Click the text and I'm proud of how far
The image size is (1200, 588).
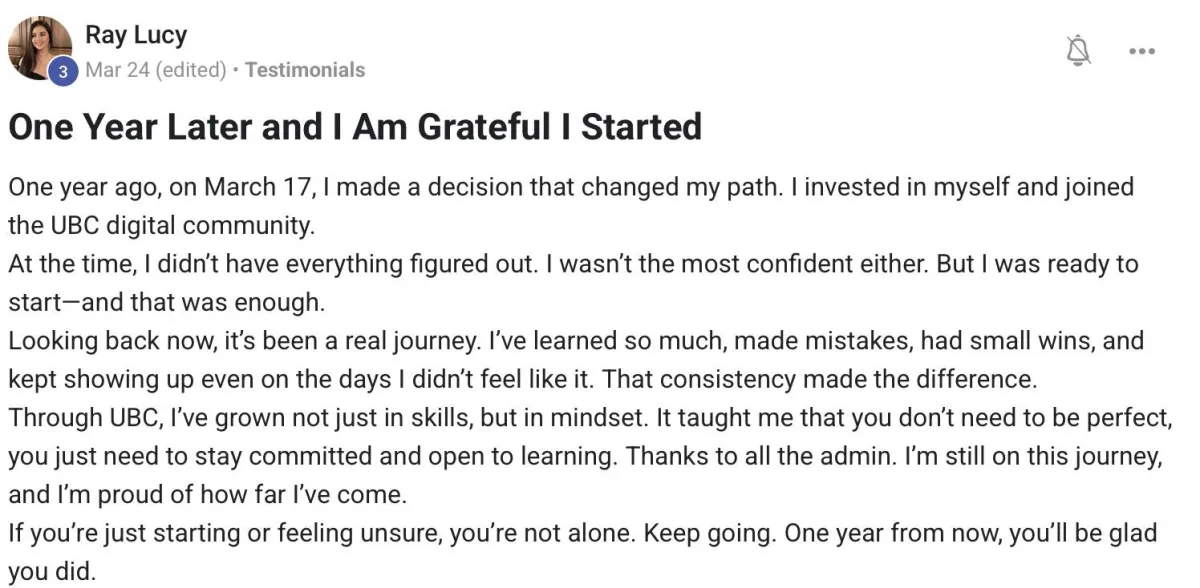coord(206,494)
